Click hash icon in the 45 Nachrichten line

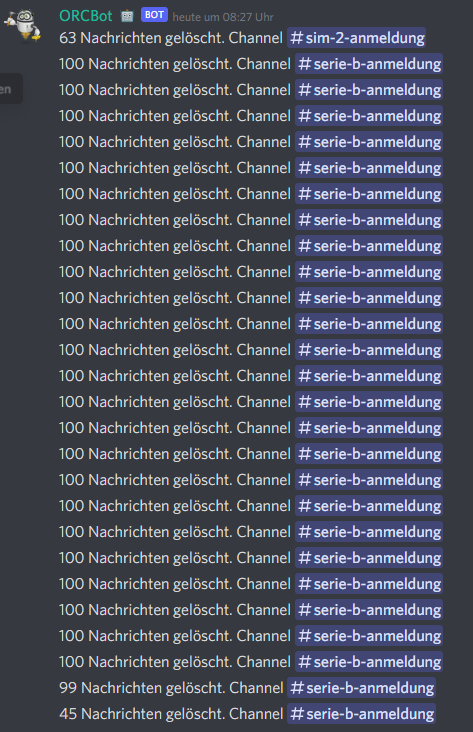pos(297,714)
